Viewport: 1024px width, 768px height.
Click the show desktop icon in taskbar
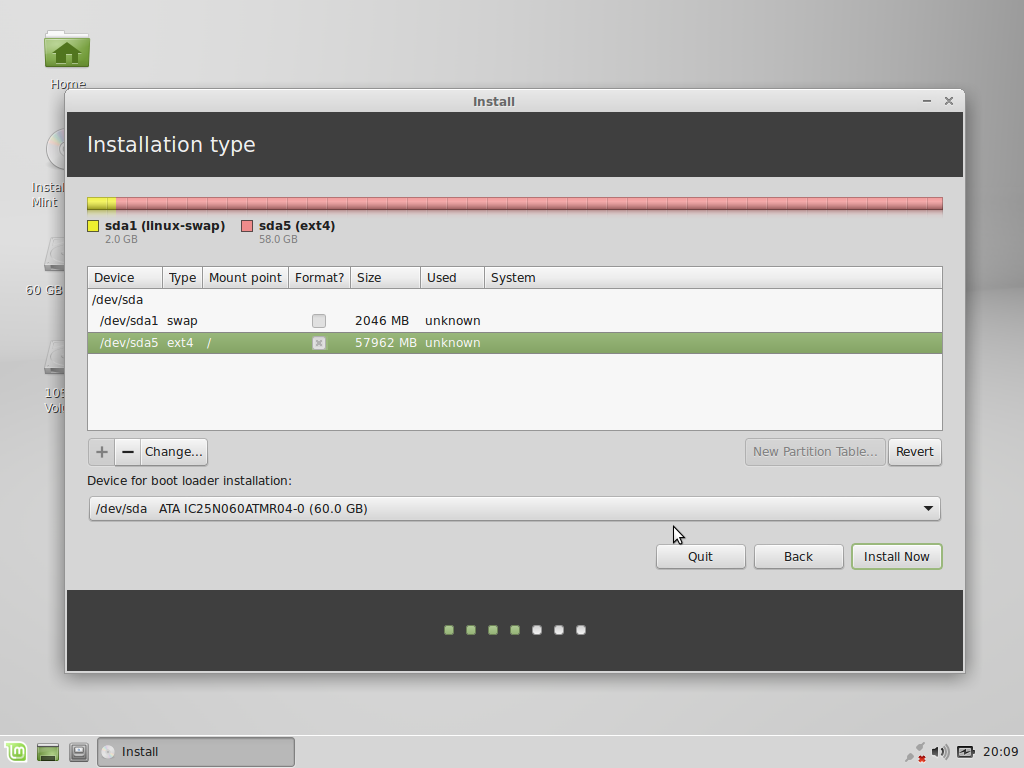point(48,752)
